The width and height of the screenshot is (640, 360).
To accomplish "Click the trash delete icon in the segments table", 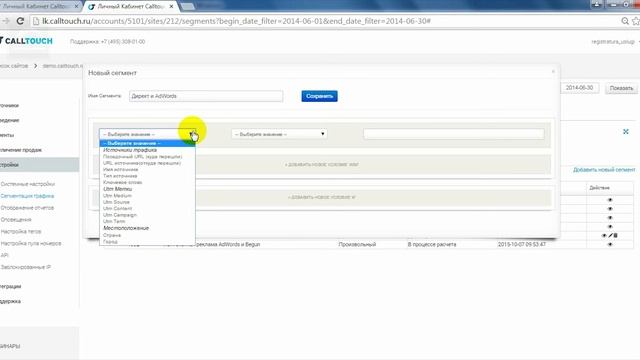I will [616, 236].
